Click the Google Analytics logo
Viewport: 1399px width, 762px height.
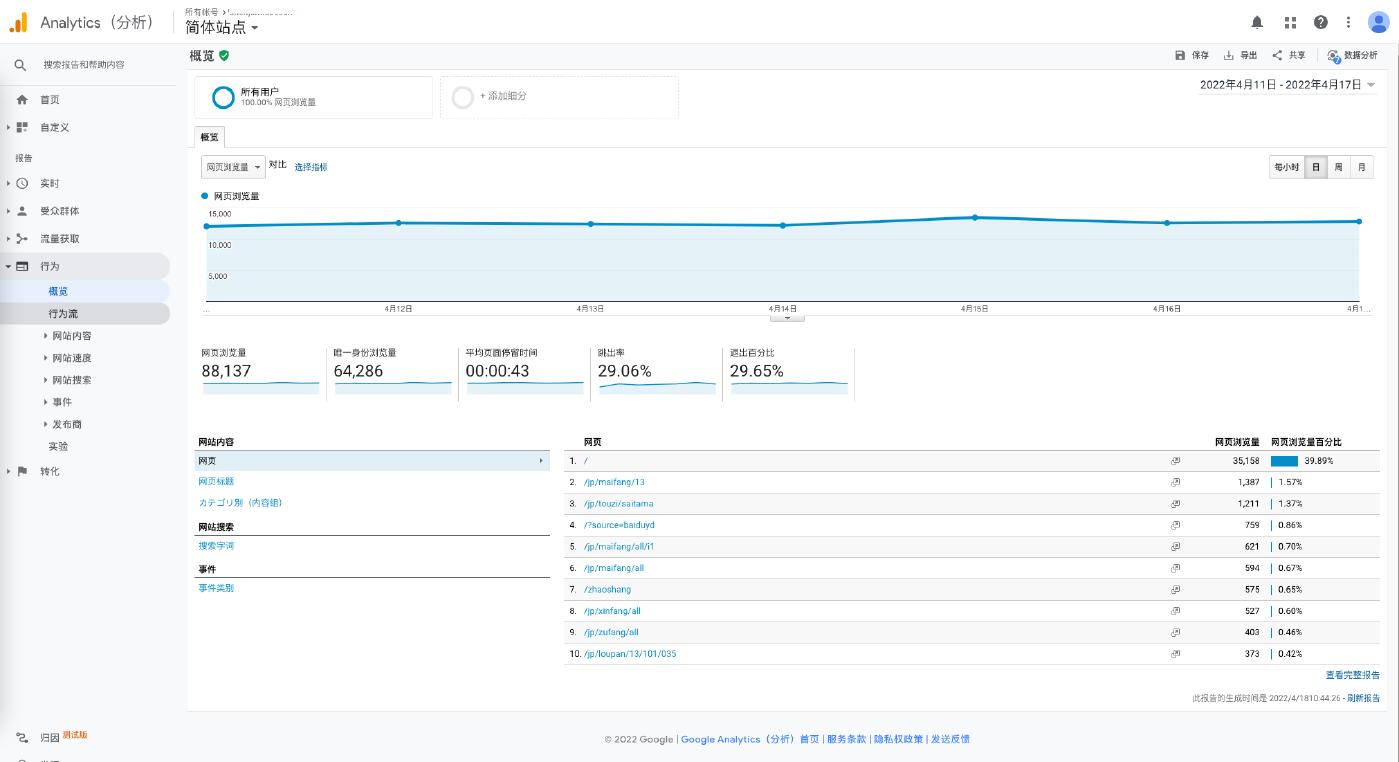pyautogui.click(x=18, y=22)
